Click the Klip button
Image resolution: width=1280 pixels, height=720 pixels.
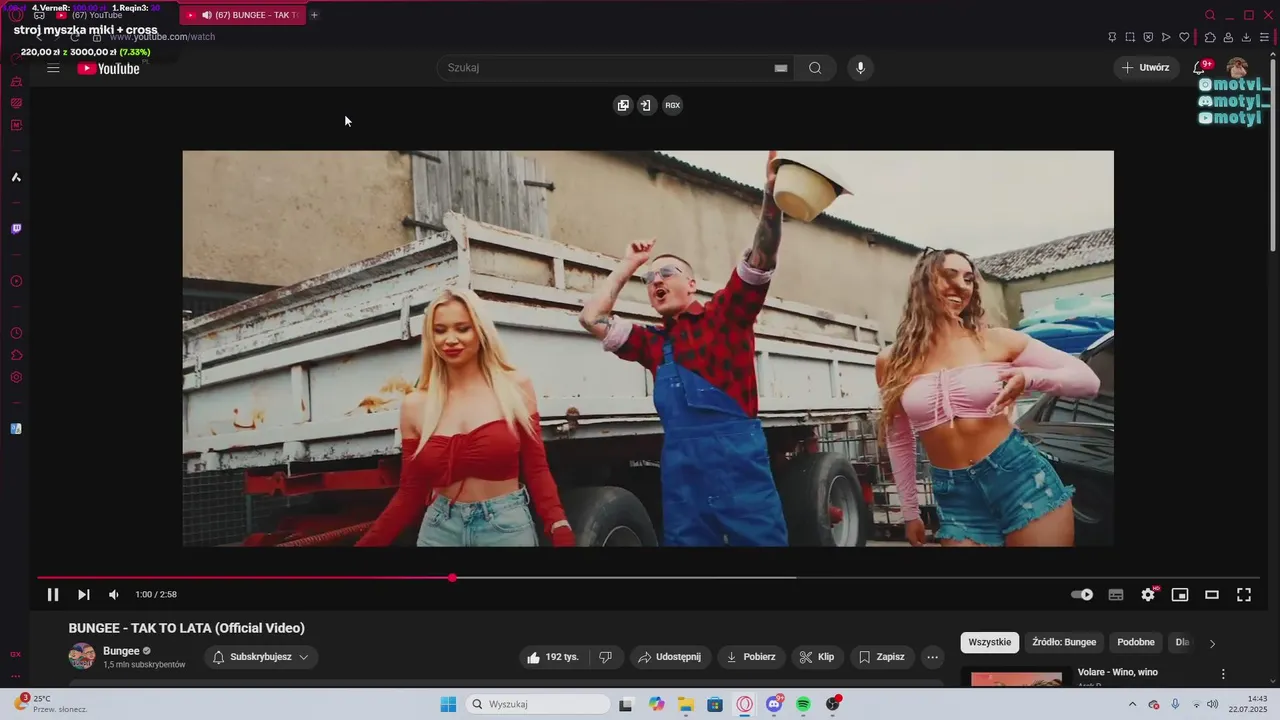pyautogui.click(x=816, y=657)
